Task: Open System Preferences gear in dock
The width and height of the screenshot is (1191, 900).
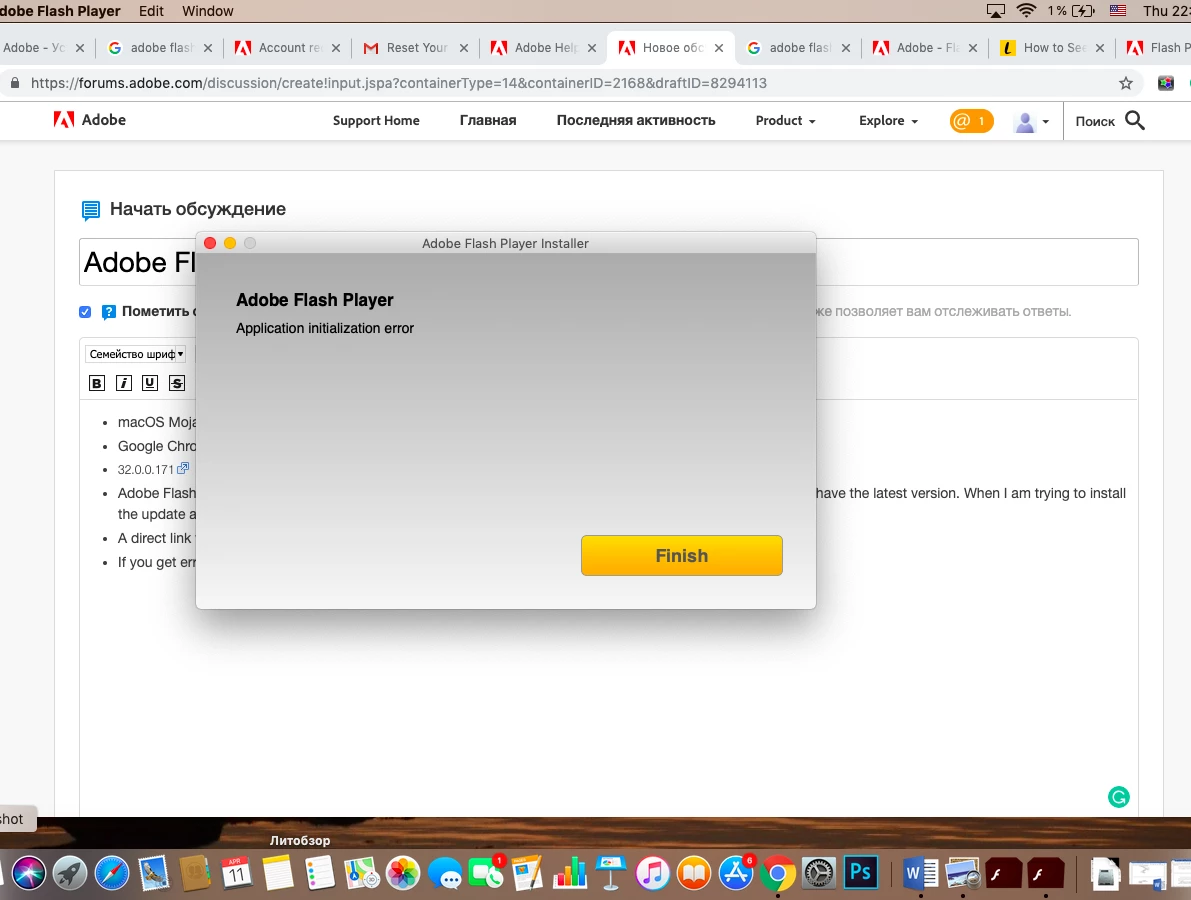Action: (x=819, y=873)
